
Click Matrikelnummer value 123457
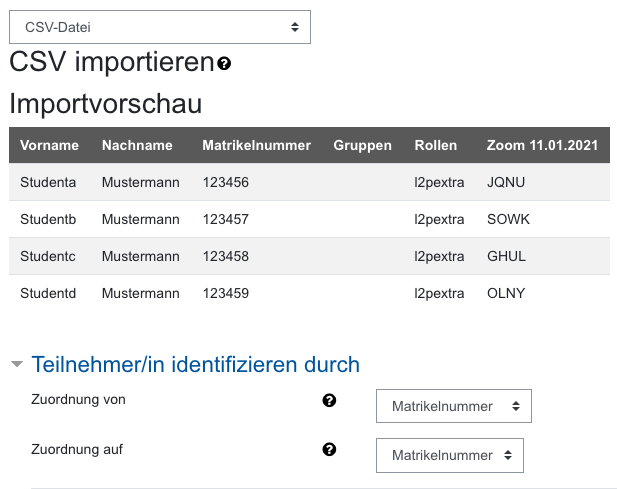click(x=225, y=219)
